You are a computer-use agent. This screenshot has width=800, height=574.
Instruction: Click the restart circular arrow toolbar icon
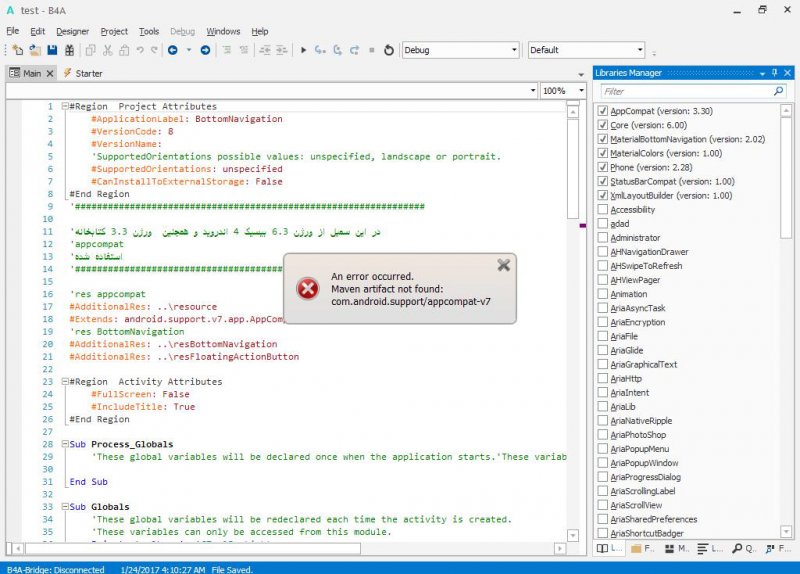388,50
